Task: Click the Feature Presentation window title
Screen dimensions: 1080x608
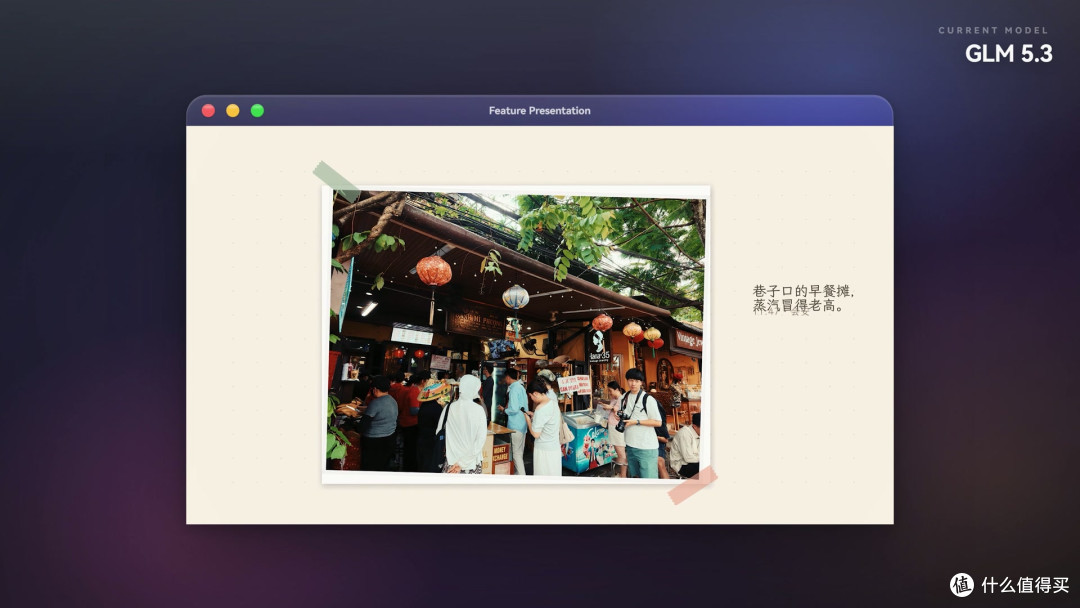Action: tap(539, 110)
